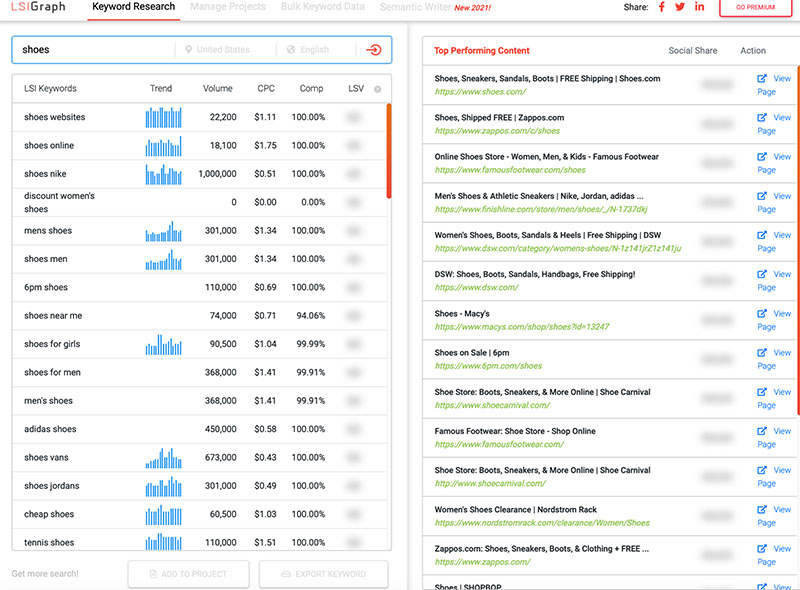Open external link icon for Online Shoes Store Famous Footwear
The height and width of the screenshot is (590, 800).
tap(762, 157)
